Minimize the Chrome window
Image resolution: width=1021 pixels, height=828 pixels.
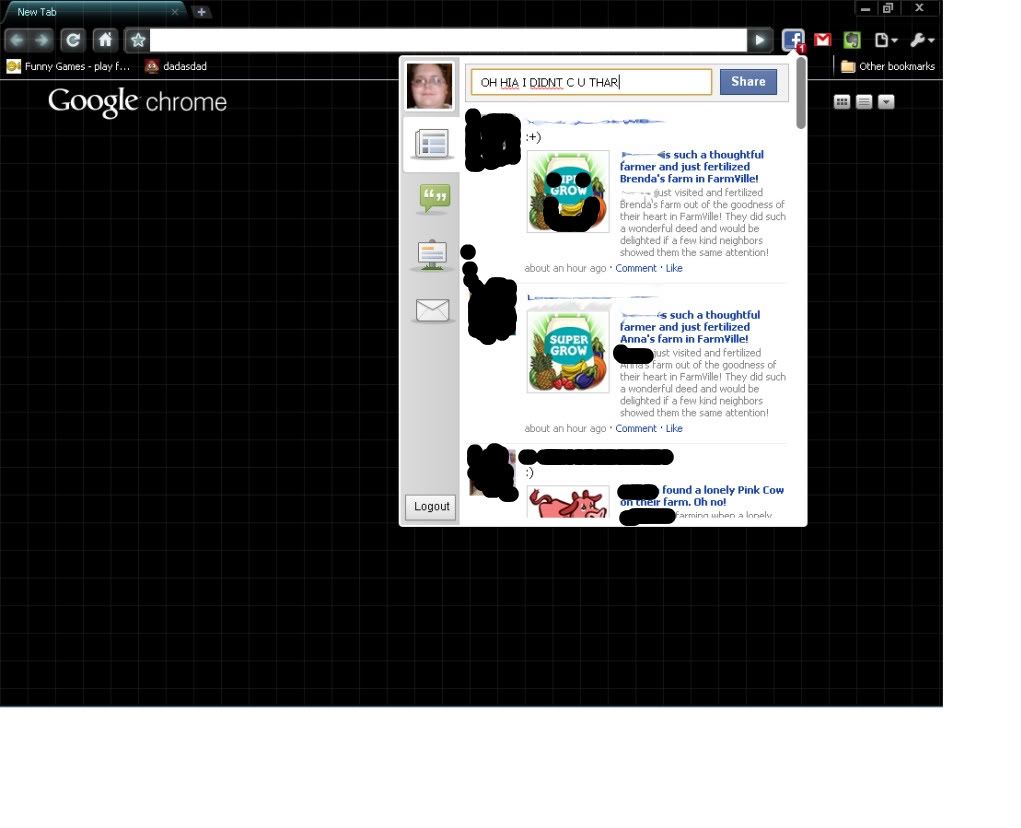pos(865,8)
